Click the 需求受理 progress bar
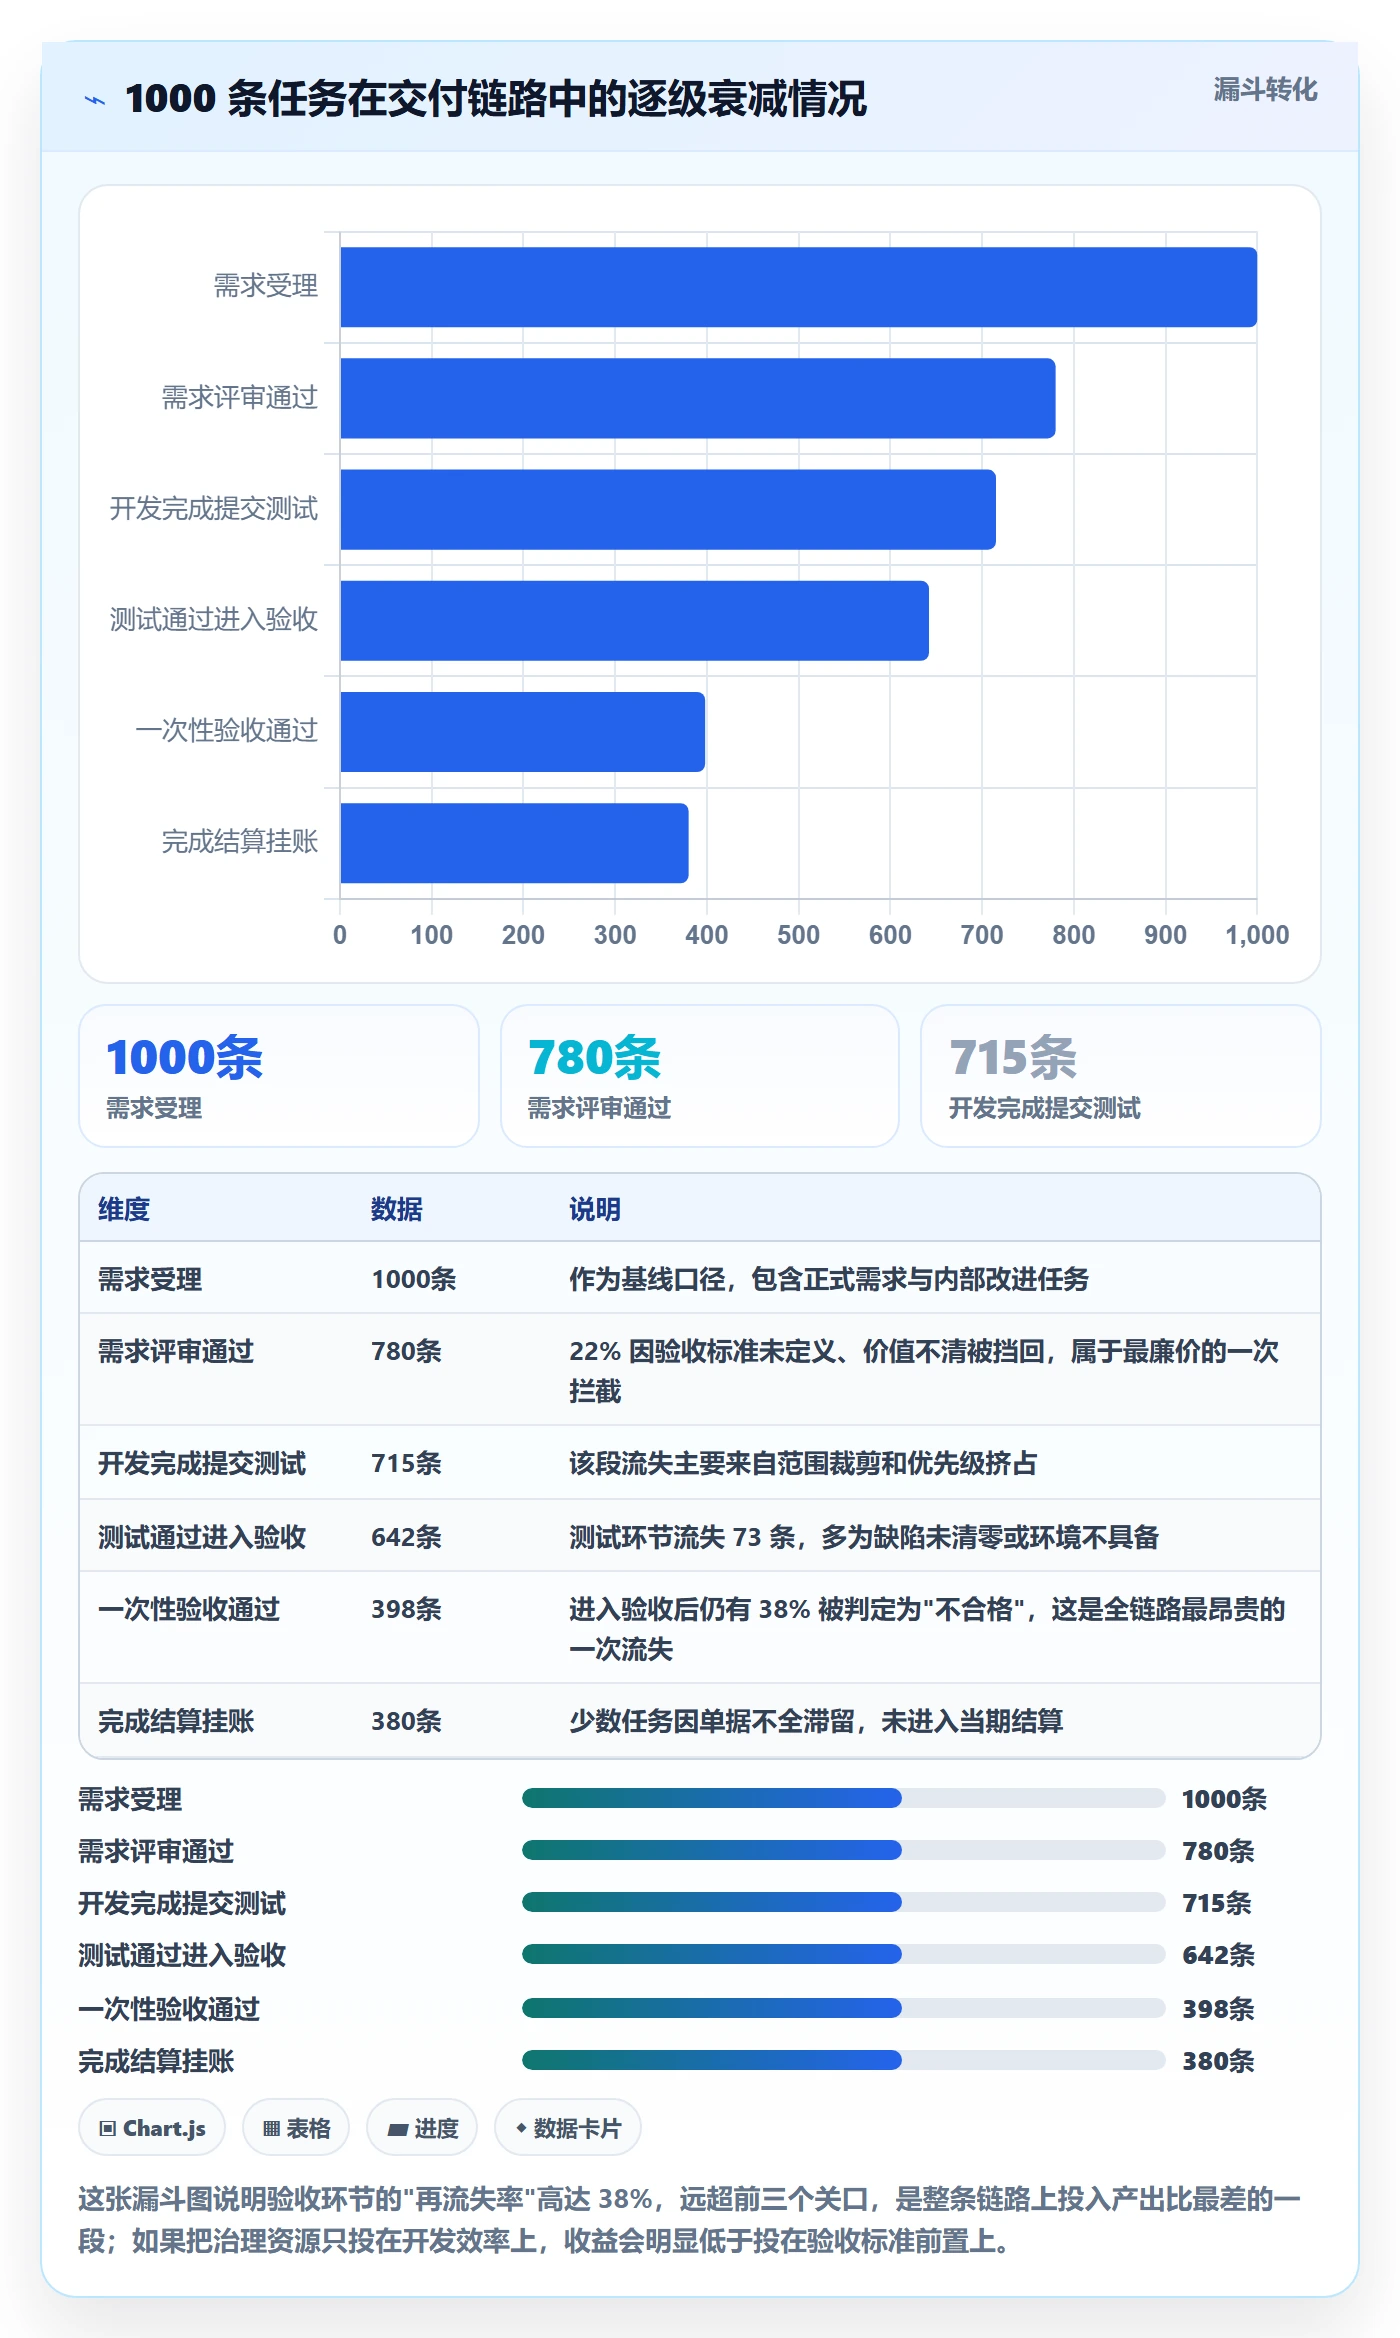The width and height of the screenshot is (1400, 2338). point(843,1798)
